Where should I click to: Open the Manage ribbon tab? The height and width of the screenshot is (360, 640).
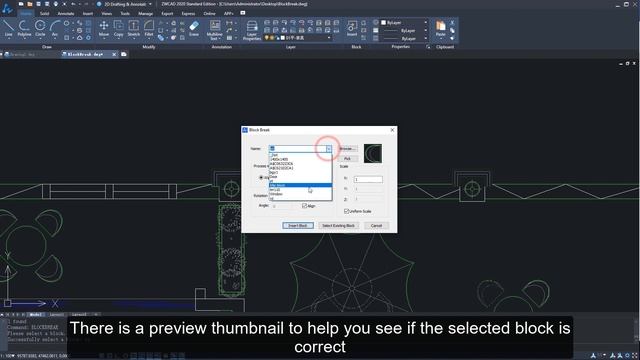(145, 13)
